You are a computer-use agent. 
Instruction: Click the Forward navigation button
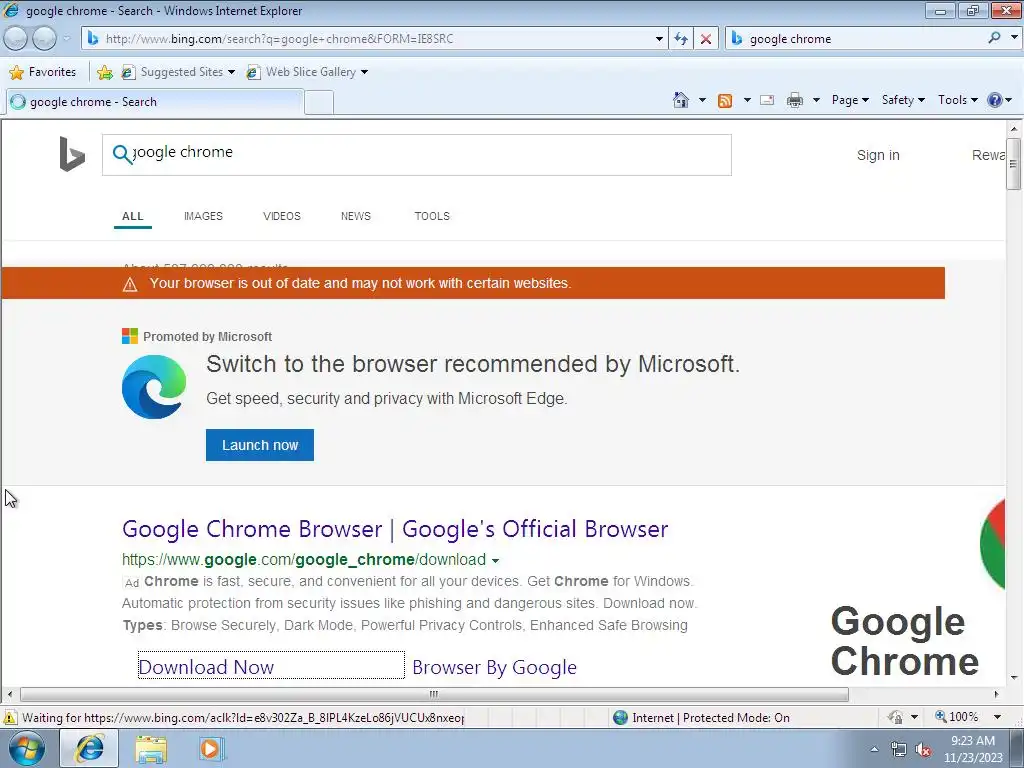(x=44, y=39)
